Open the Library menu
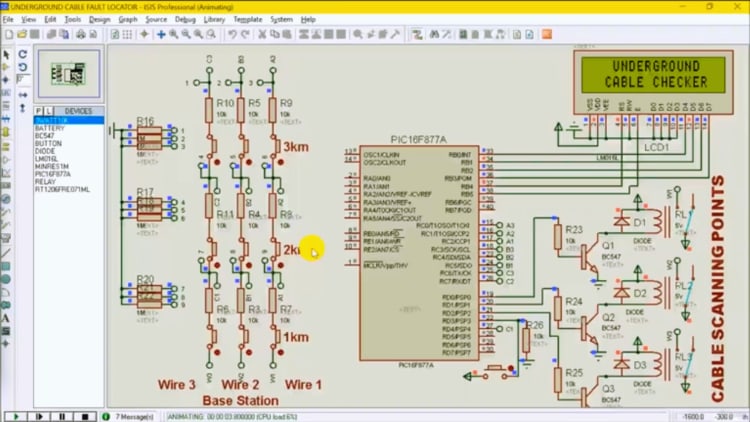Screen dimensions: 750x422 point(214,20)
